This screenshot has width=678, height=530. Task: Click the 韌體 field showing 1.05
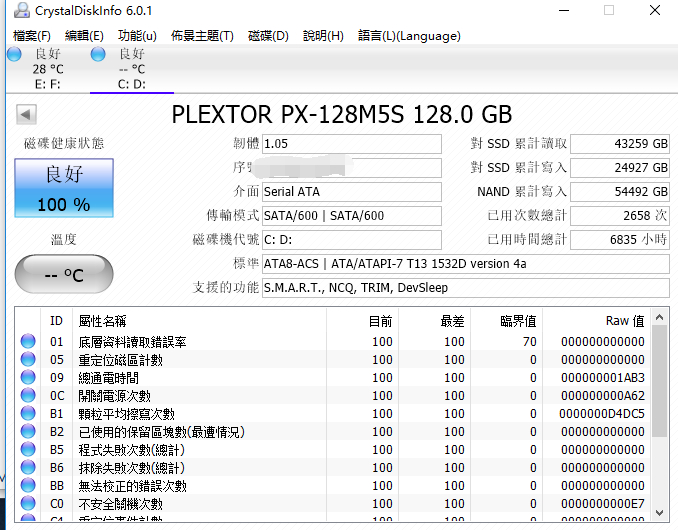[352, 144]
